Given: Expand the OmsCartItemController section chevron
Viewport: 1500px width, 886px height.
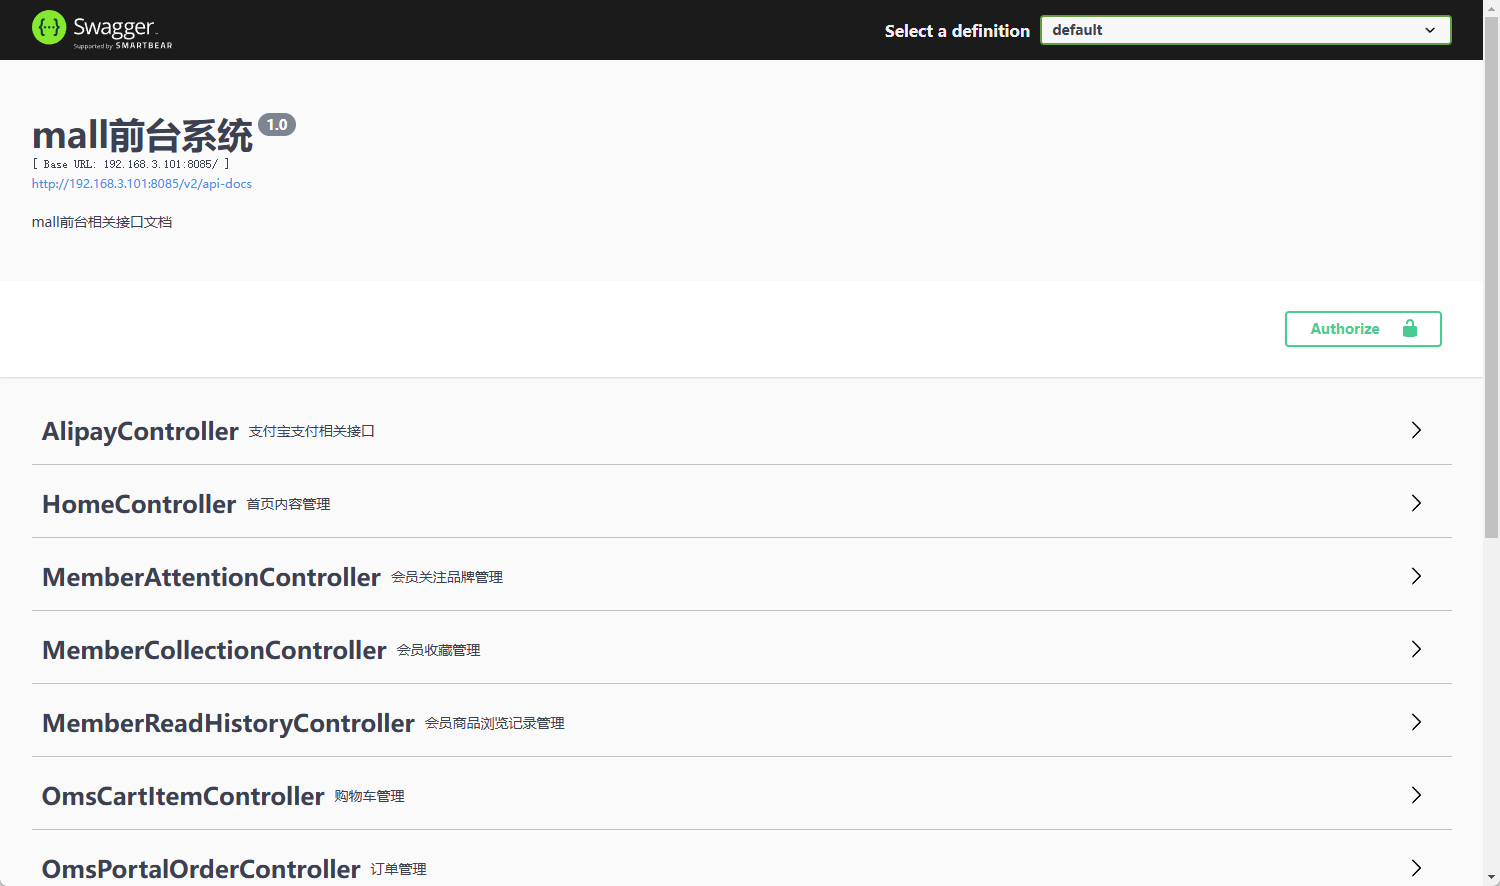Looking at the screenshot, I should pyautogui.click(x=1416, y=795).
